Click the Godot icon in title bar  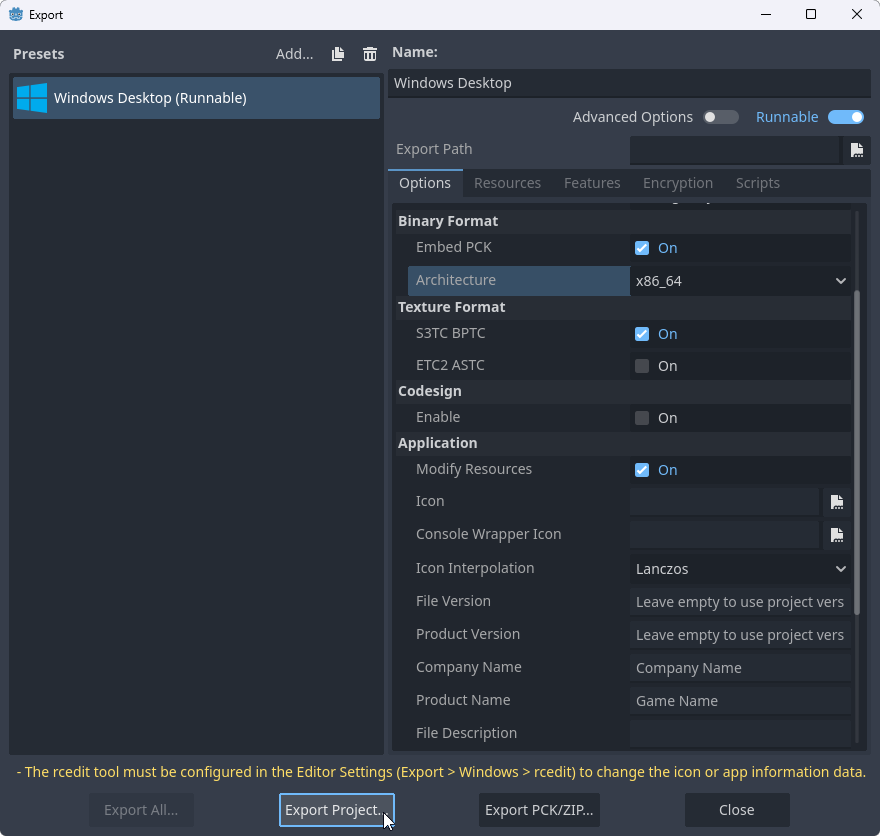[x=16, y=15]
